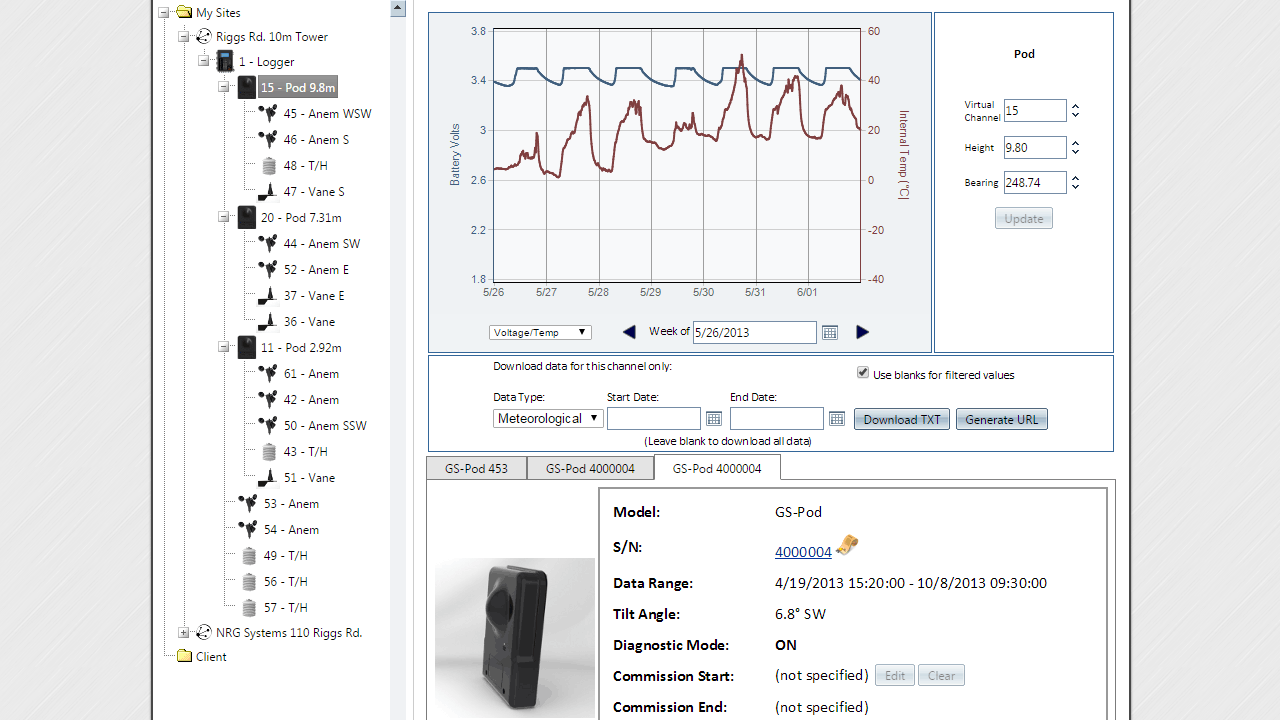Image resolution: width=1280 pixels, height=720 pixels.
Task: Click the 44 - Anem SW anemometer icon
Action: click(268, 244)
